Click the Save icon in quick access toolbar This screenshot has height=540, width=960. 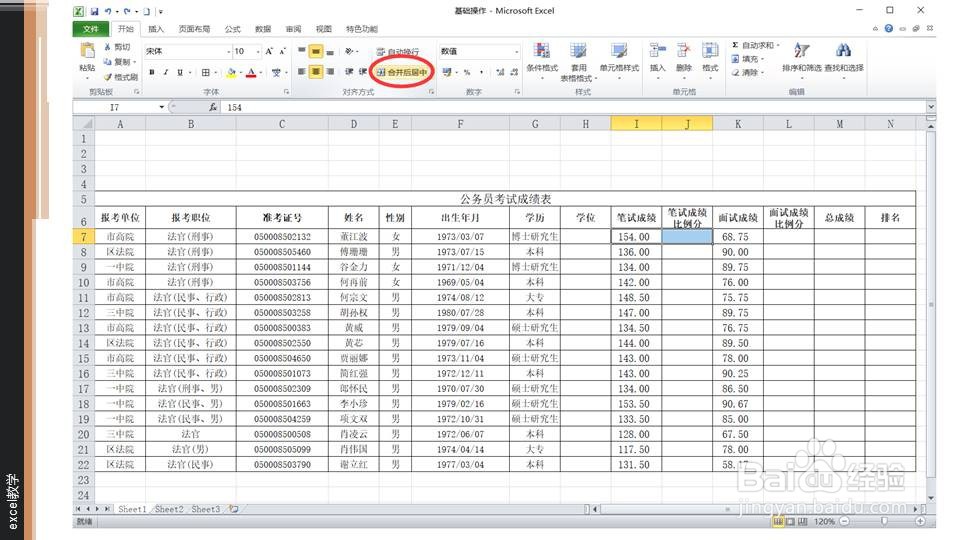coord(95,11)
